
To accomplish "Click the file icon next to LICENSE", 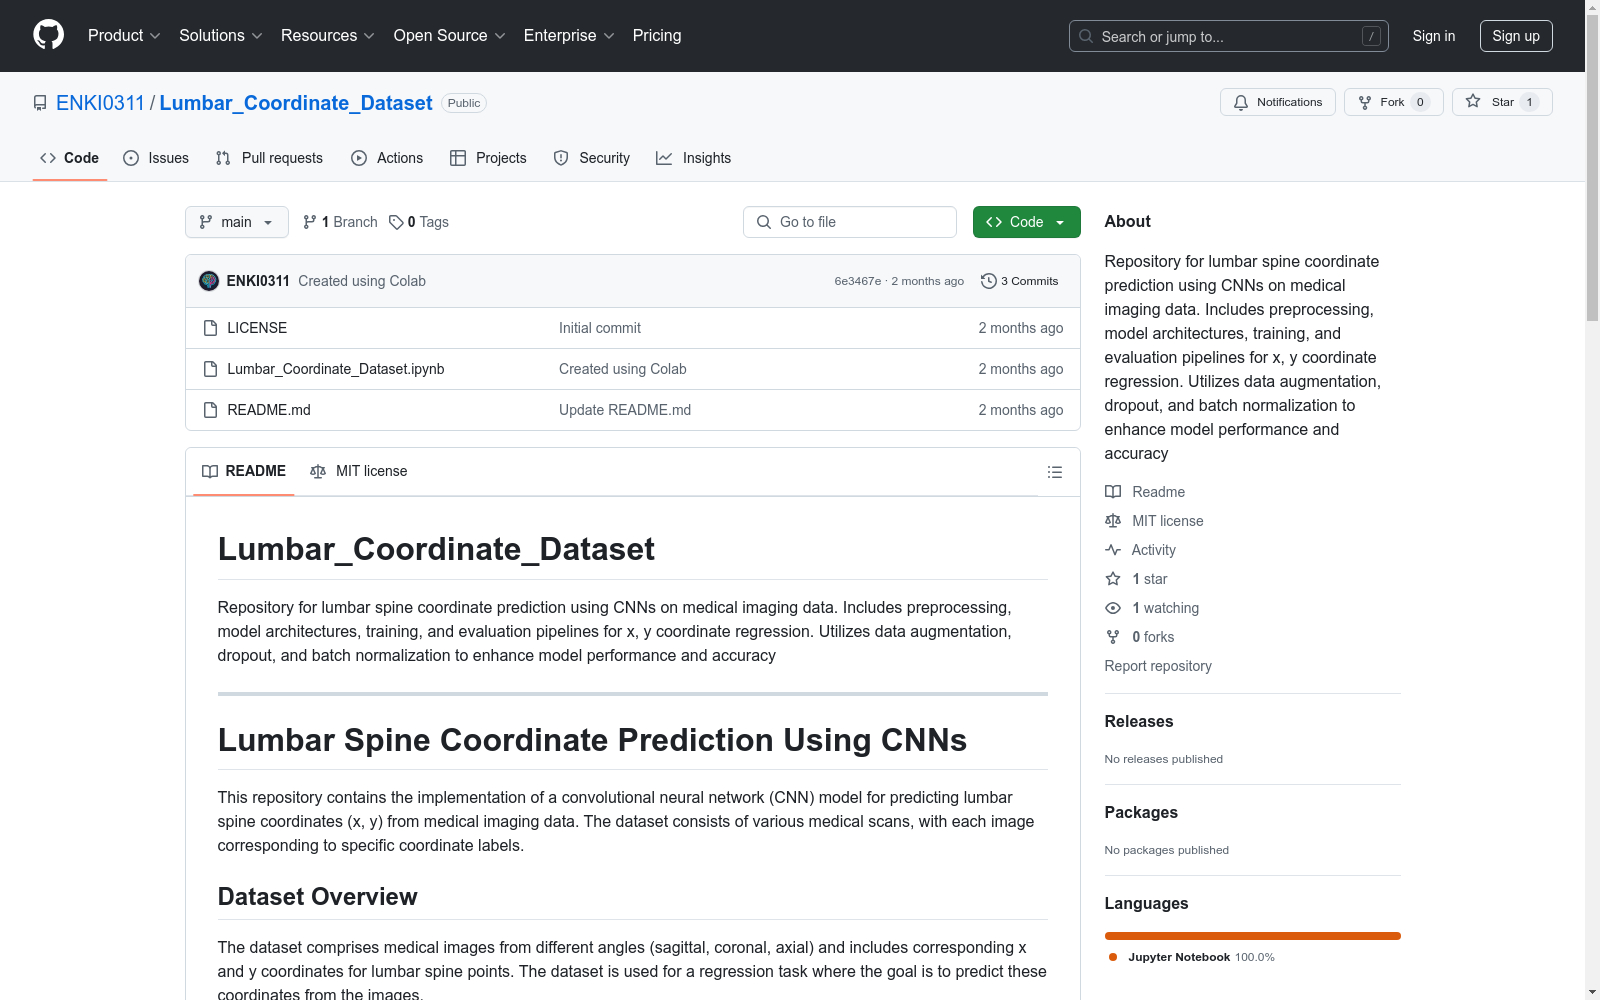I will click(210, 328).
